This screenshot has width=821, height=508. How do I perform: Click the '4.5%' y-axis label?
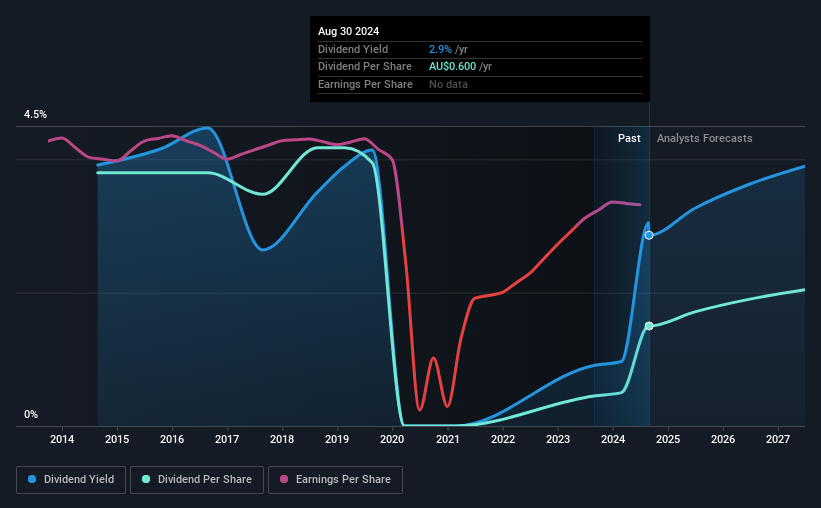[35, 114]
